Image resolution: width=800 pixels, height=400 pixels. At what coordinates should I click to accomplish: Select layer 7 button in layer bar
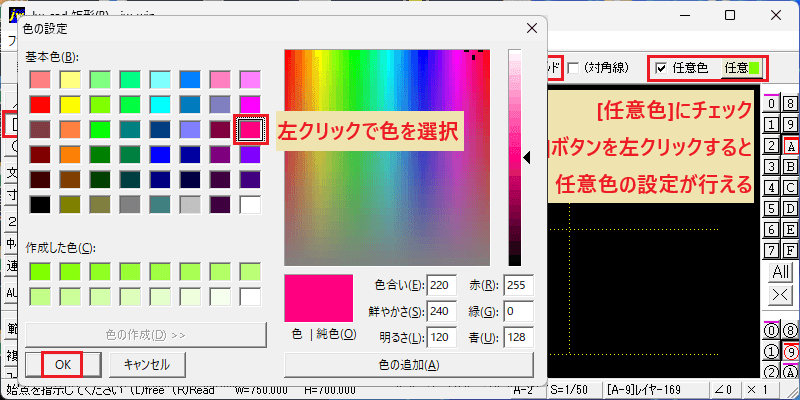click(x=771, y=251)
